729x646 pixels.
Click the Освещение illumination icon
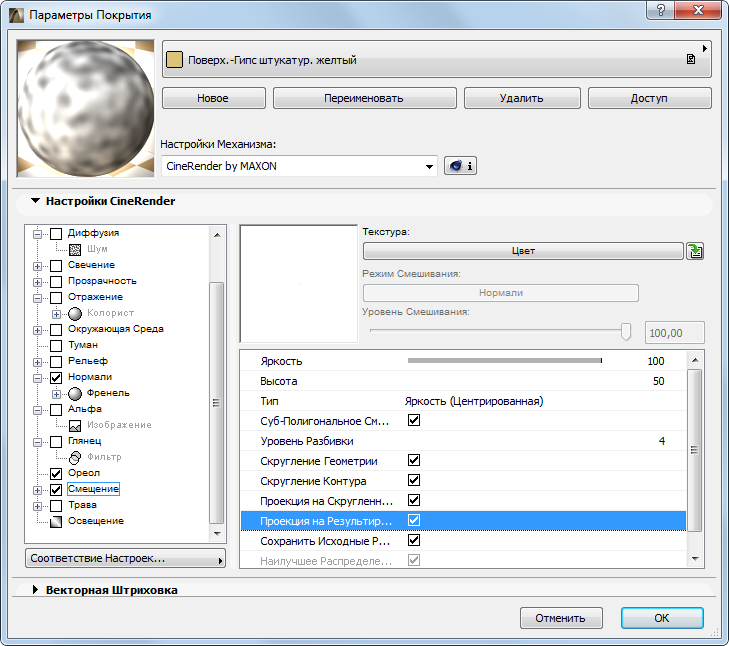pos(56,522)
